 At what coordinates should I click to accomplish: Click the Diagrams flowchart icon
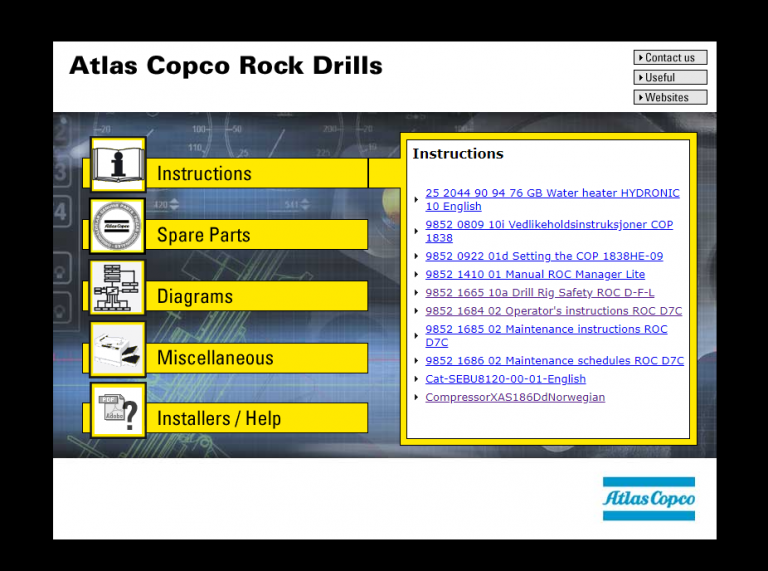[x=118, y=287]
